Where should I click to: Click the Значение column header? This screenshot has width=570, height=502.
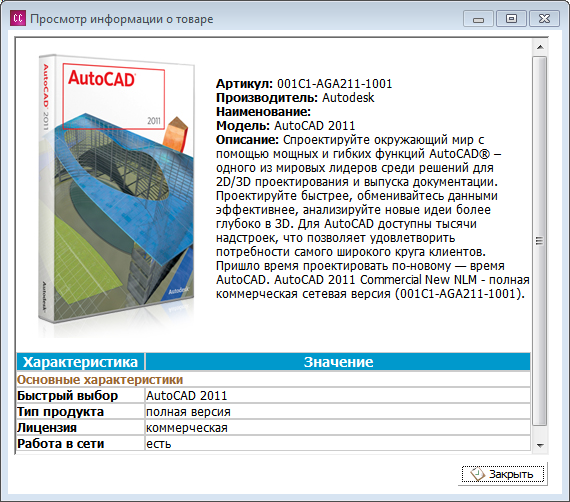click(338, 362)
